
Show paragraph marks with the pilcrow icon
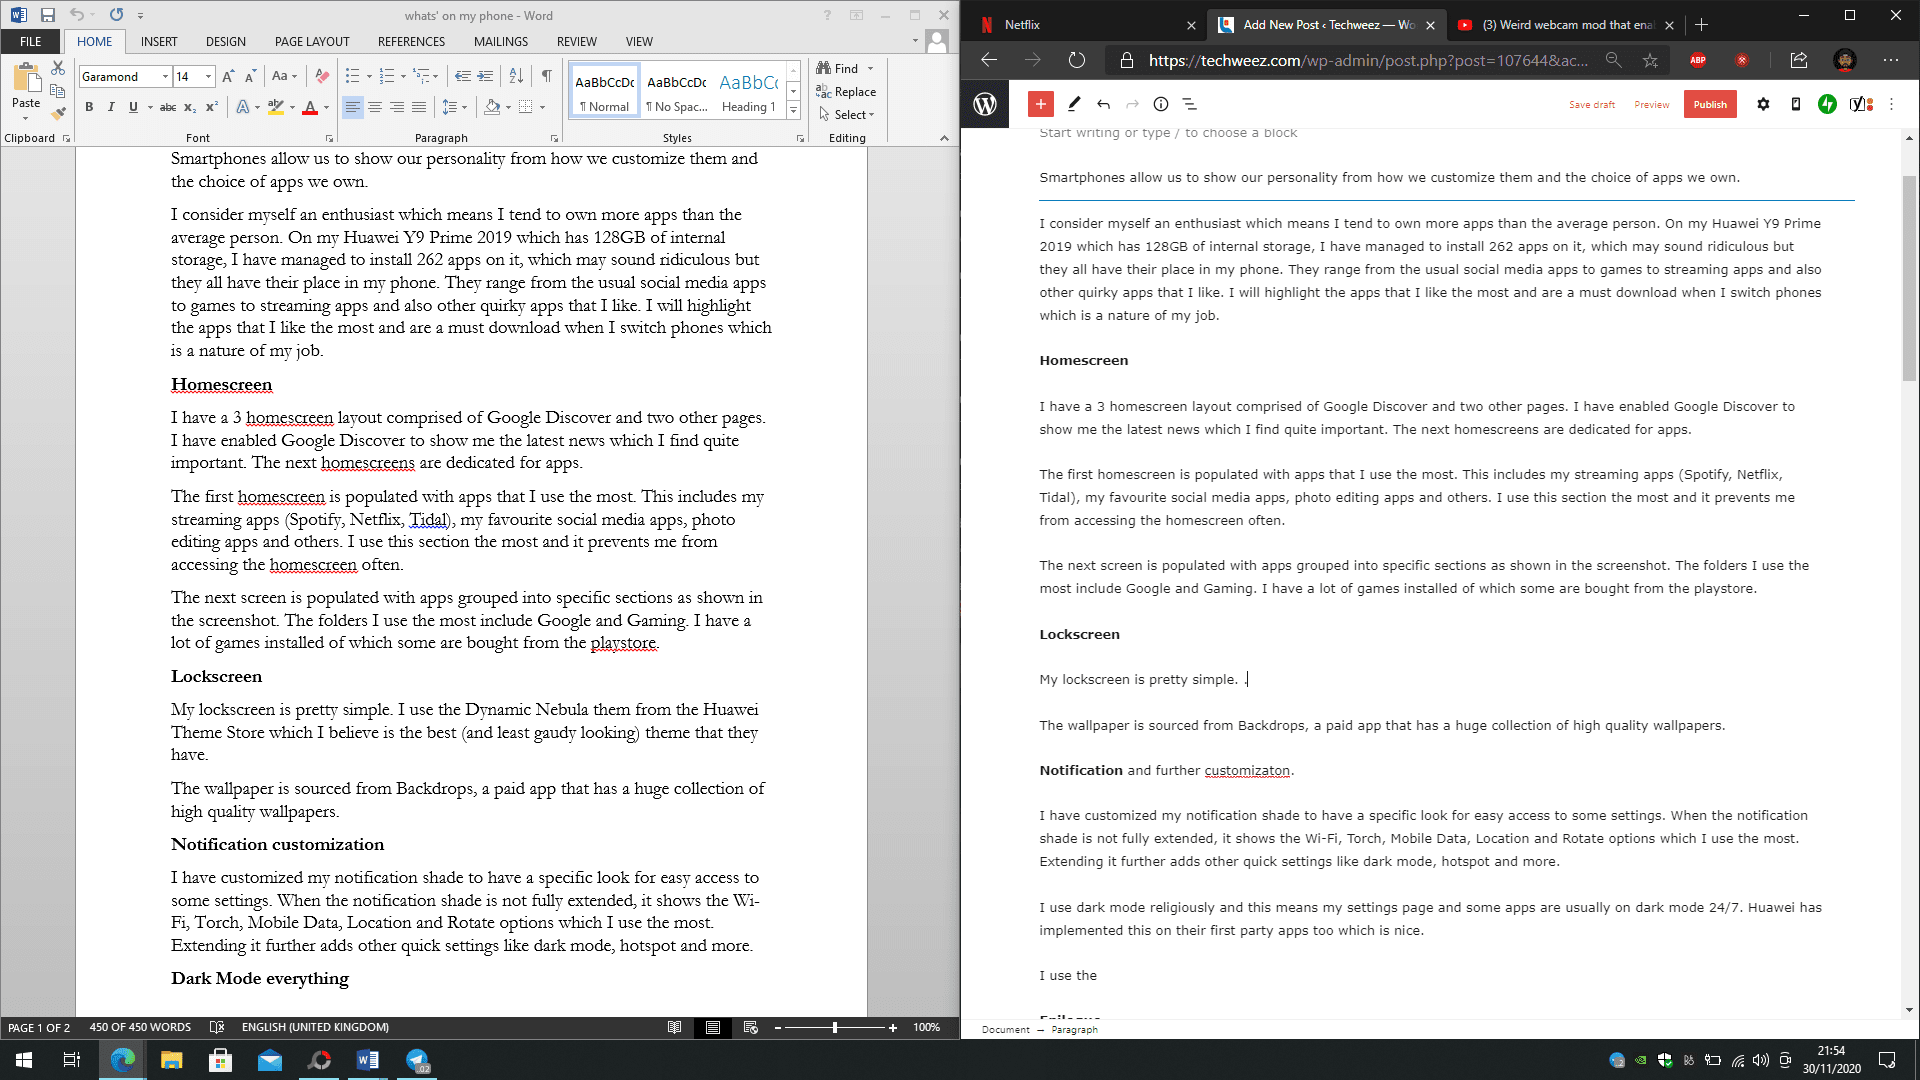[546, 76]
